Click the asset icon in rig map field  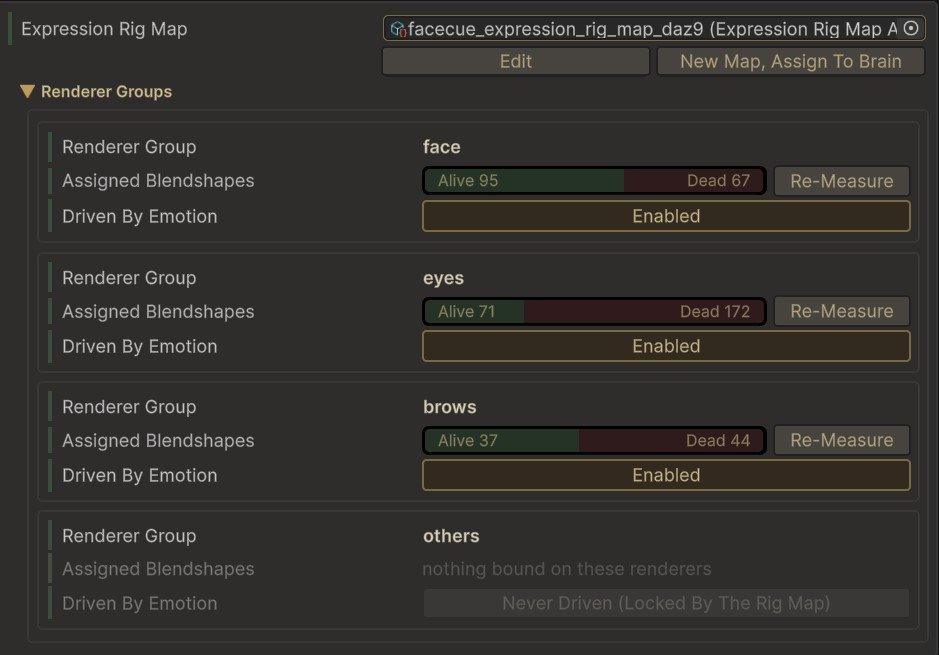398,29
